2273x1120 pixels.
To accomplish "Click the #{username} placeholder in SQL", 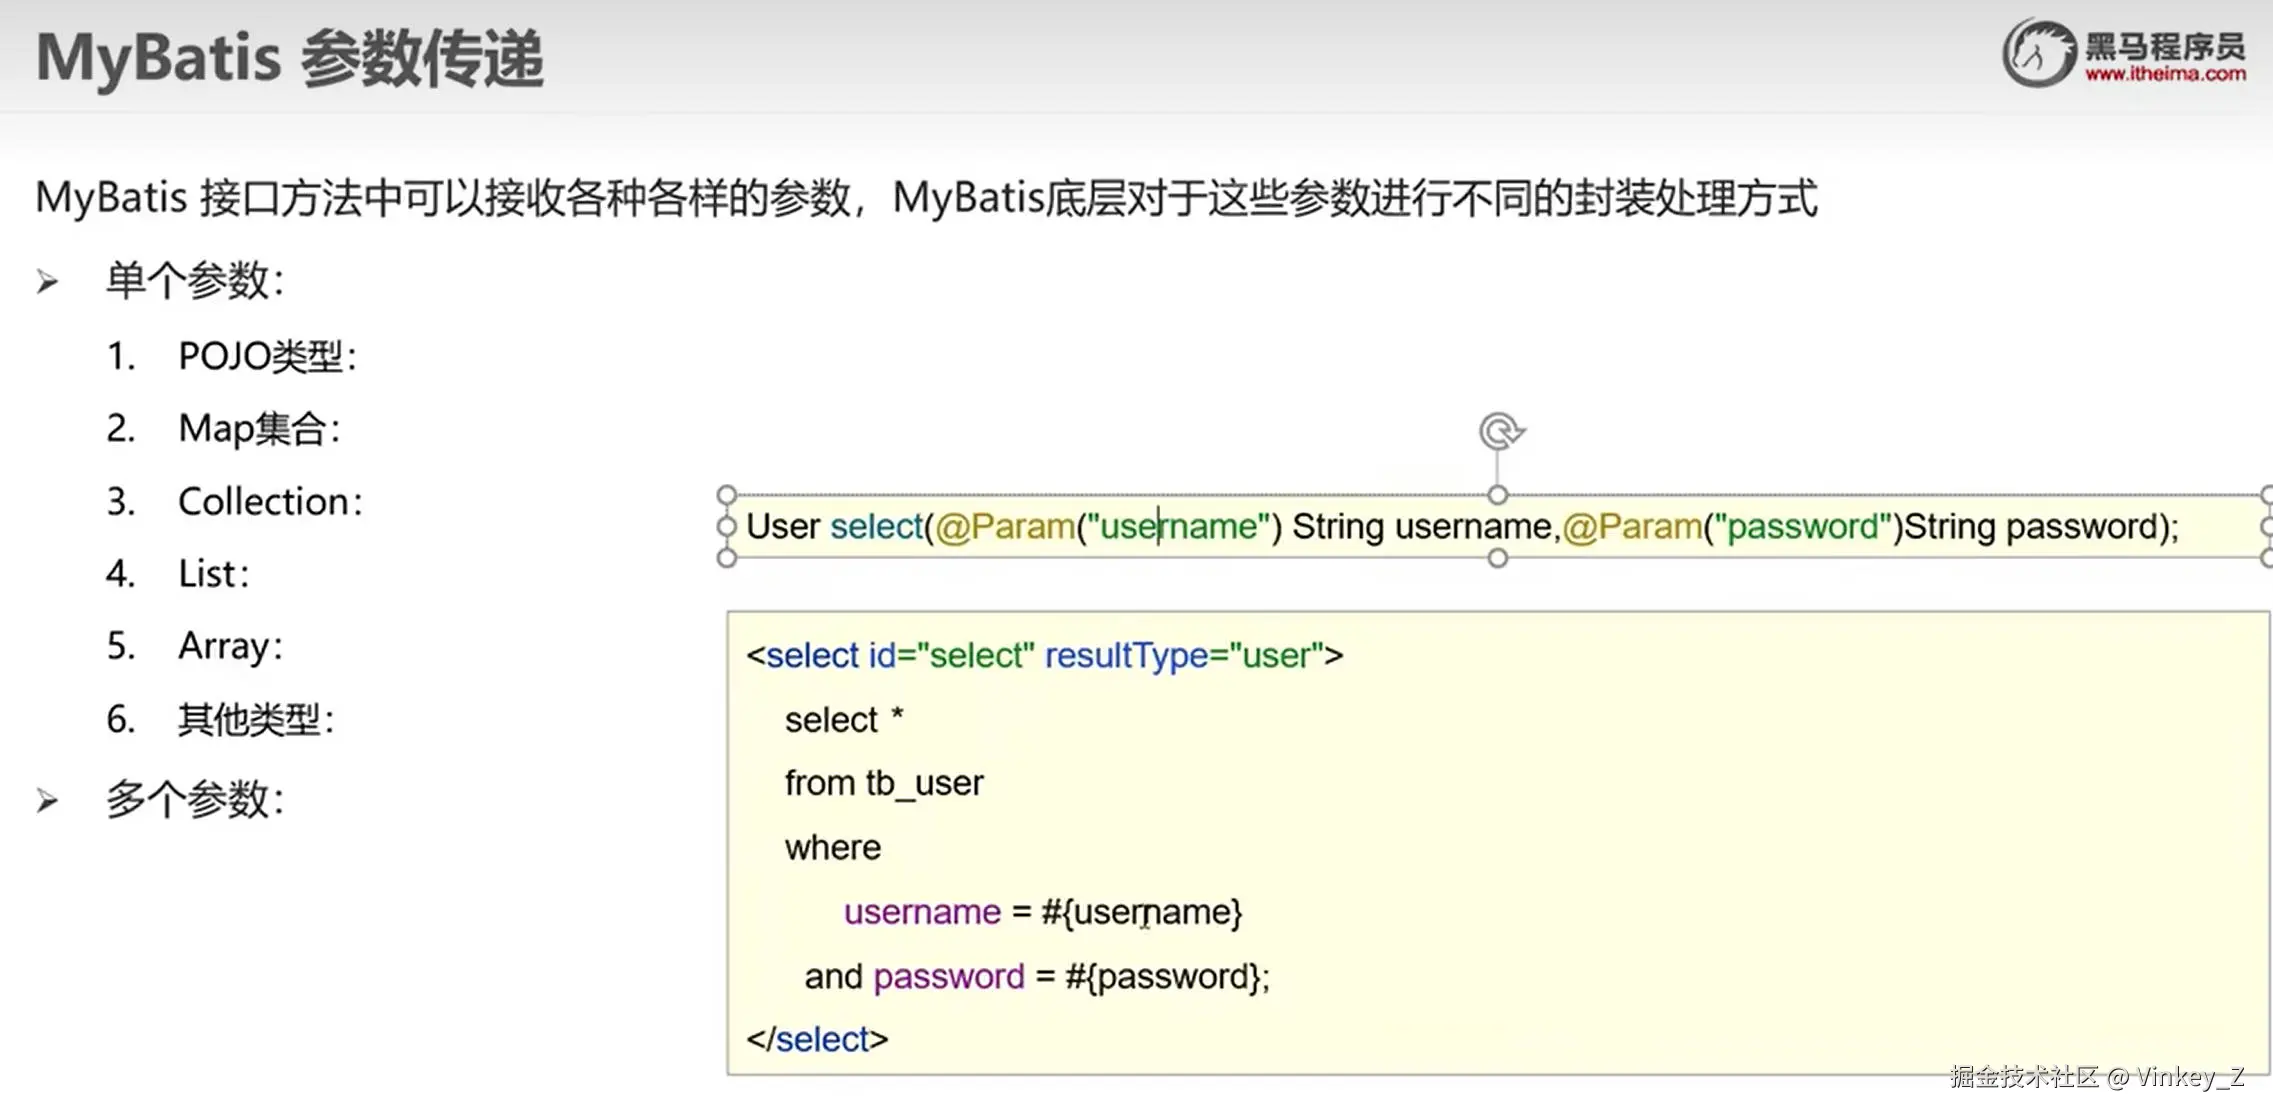I will [1141, 912].
